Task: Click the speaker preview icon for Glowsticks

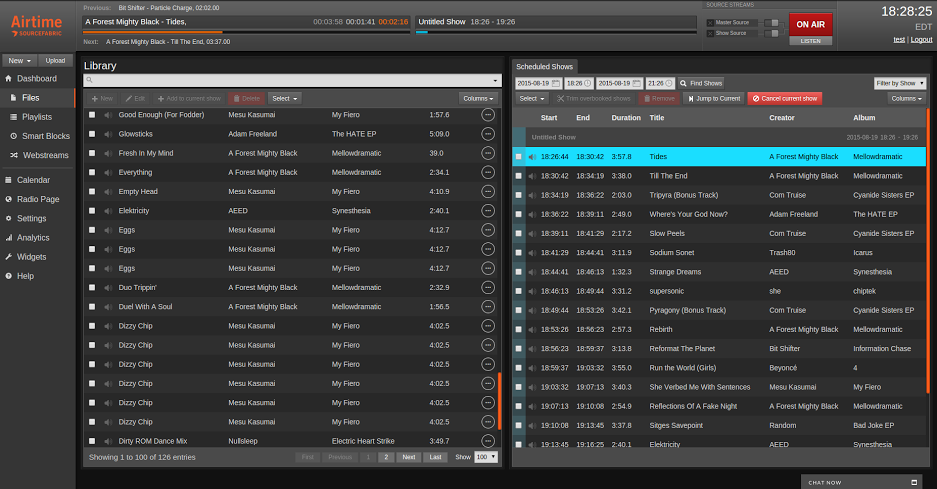Action: (x=108, y=134)
